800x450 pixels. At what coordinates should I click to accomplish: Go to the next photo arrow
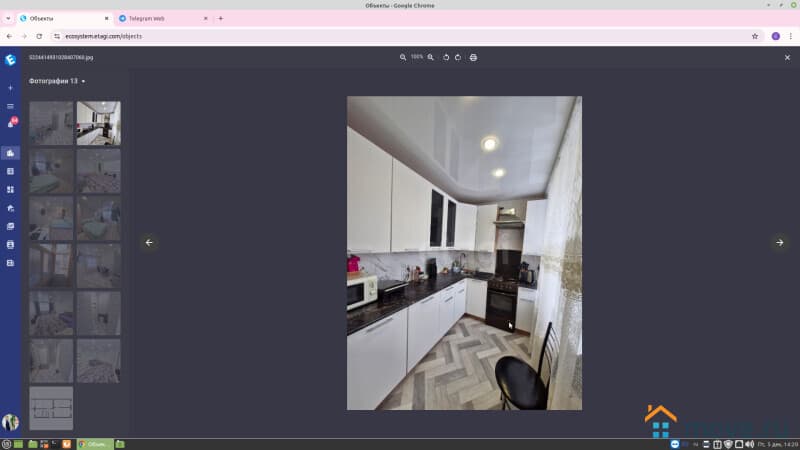click(x=780, y=242)
